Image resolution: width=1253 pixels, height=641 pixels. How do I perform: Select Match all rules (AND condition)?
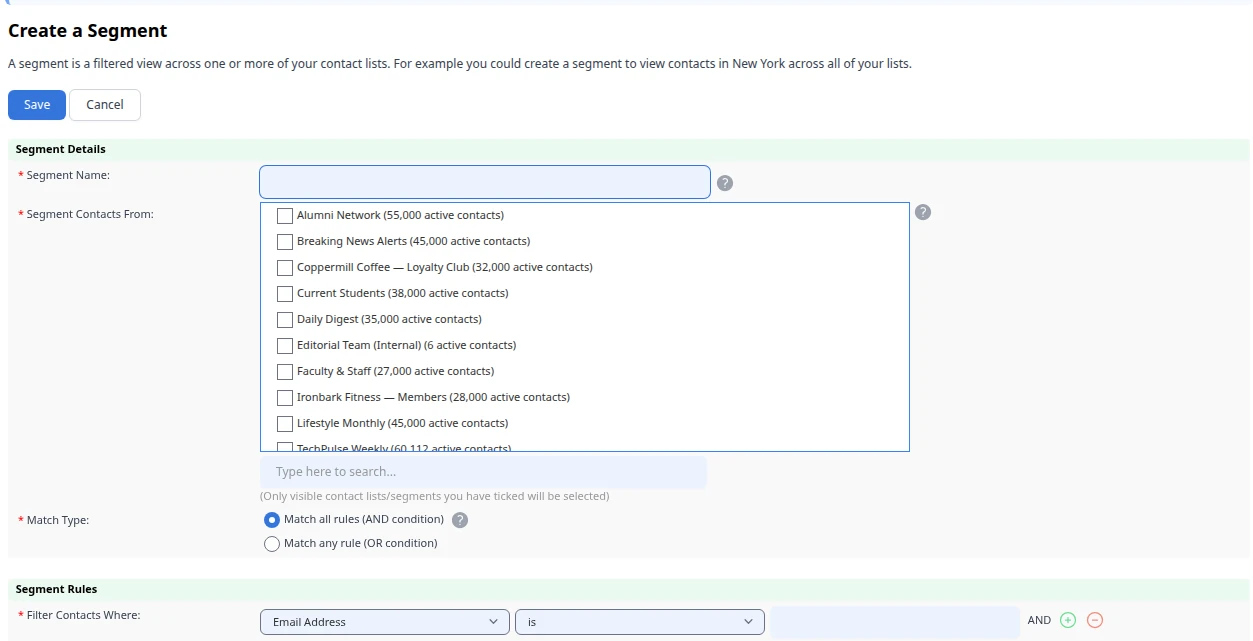271,520
